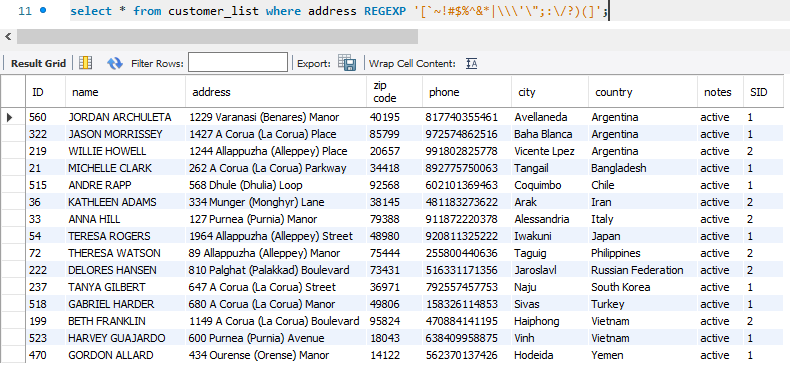Select city cell Jaroslavl

(550, 270)
